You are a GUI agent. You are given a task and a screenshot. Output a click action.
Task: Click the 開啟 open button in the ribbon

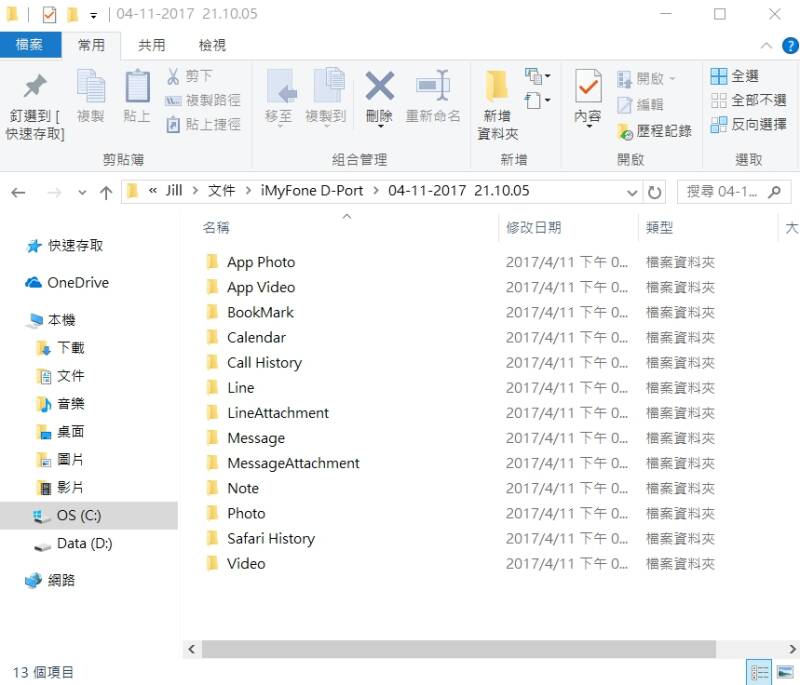coord(645,79)
